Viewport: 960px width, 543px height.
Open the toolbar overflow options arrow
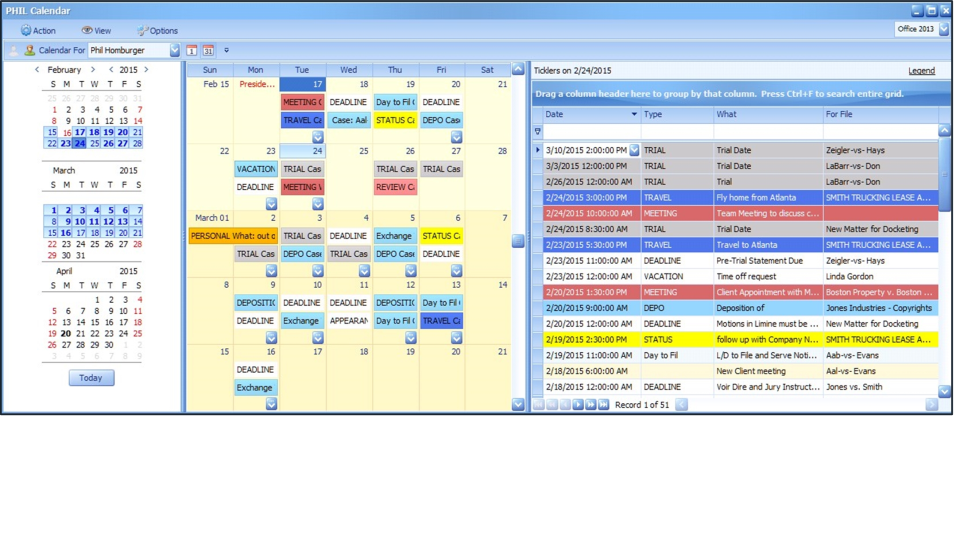tap(226, 50)
